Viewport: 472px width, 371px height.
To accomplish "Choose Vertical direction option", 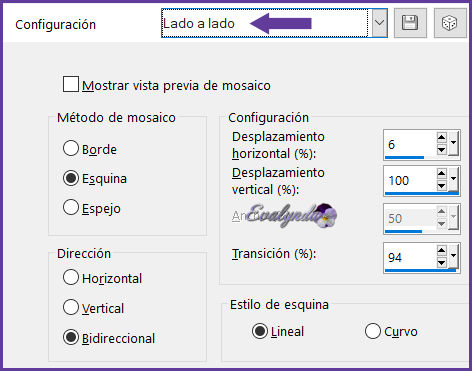I will pos(71,307).
